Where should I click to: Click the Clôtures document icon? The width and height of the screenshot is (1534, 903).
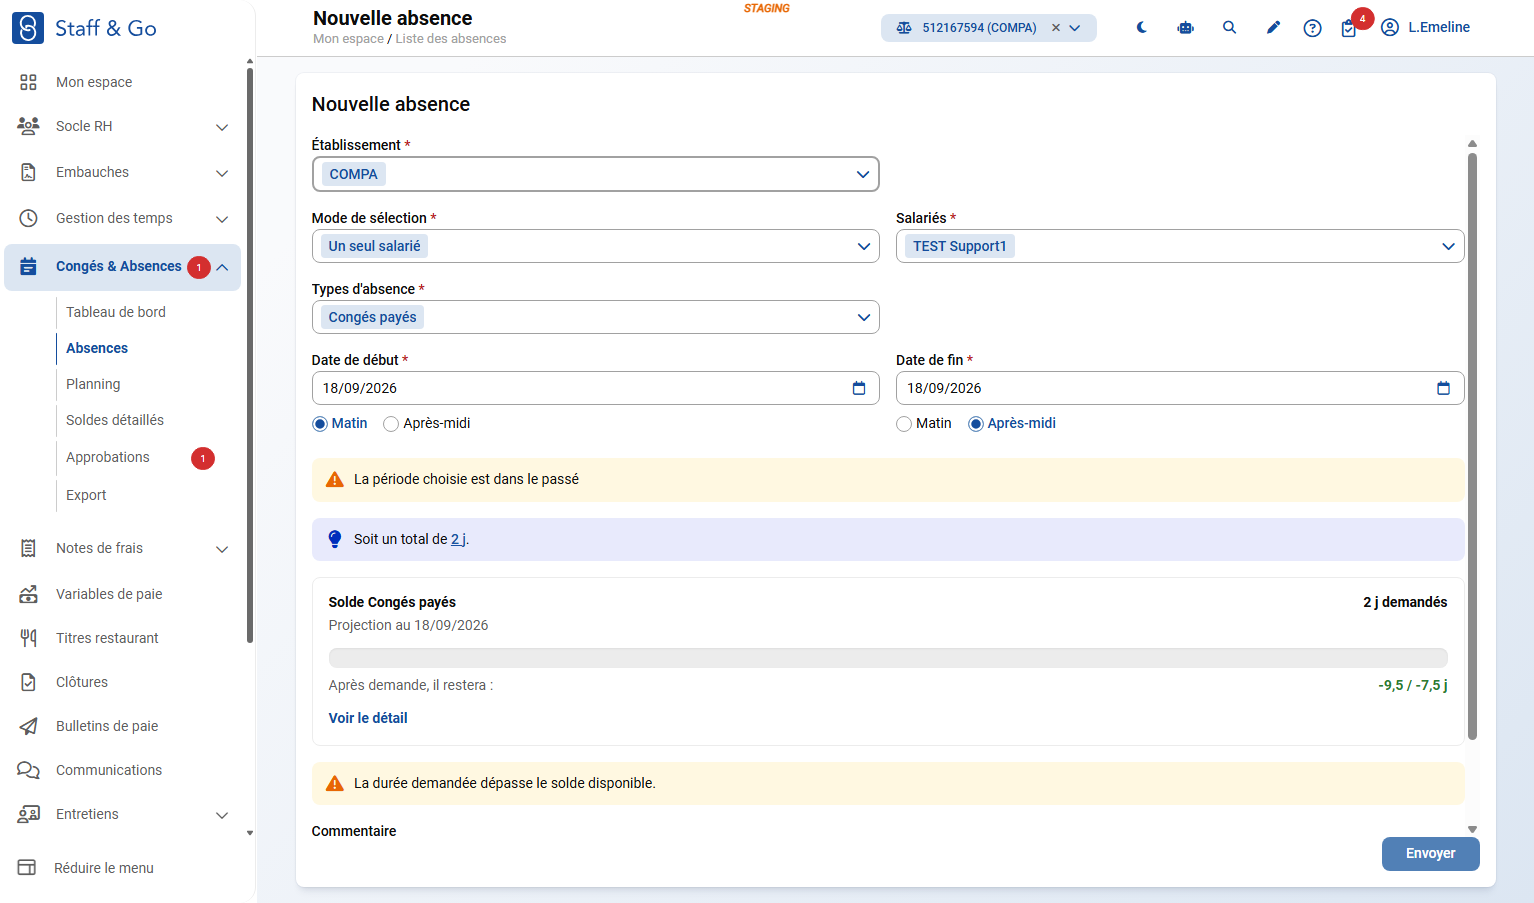point(28,682)
